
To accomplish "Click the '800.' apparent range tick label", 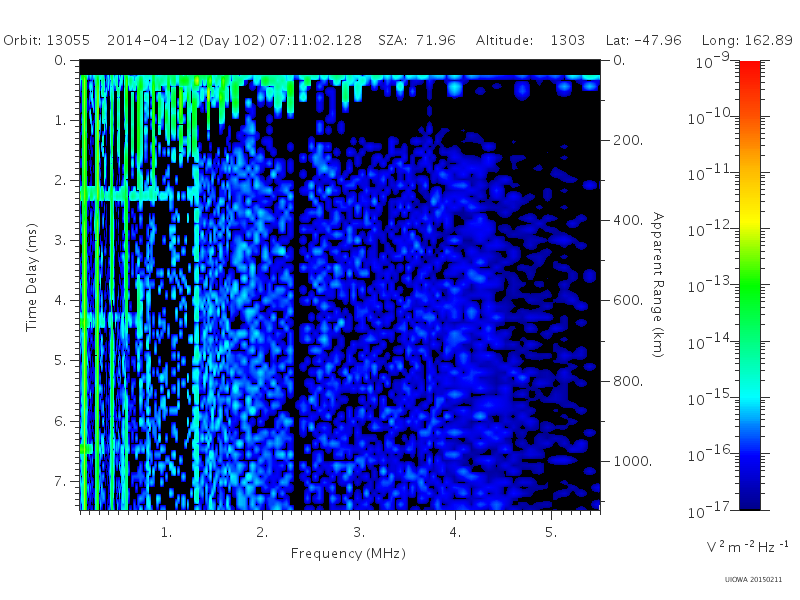I will (628, 381).
